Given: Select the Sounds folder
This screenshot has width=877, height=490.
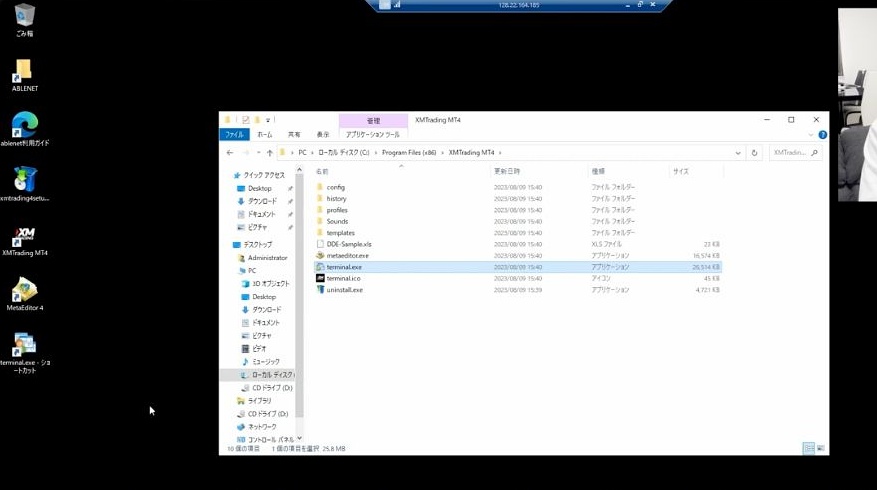Looking at the screenshot, I should pos(337,222).
